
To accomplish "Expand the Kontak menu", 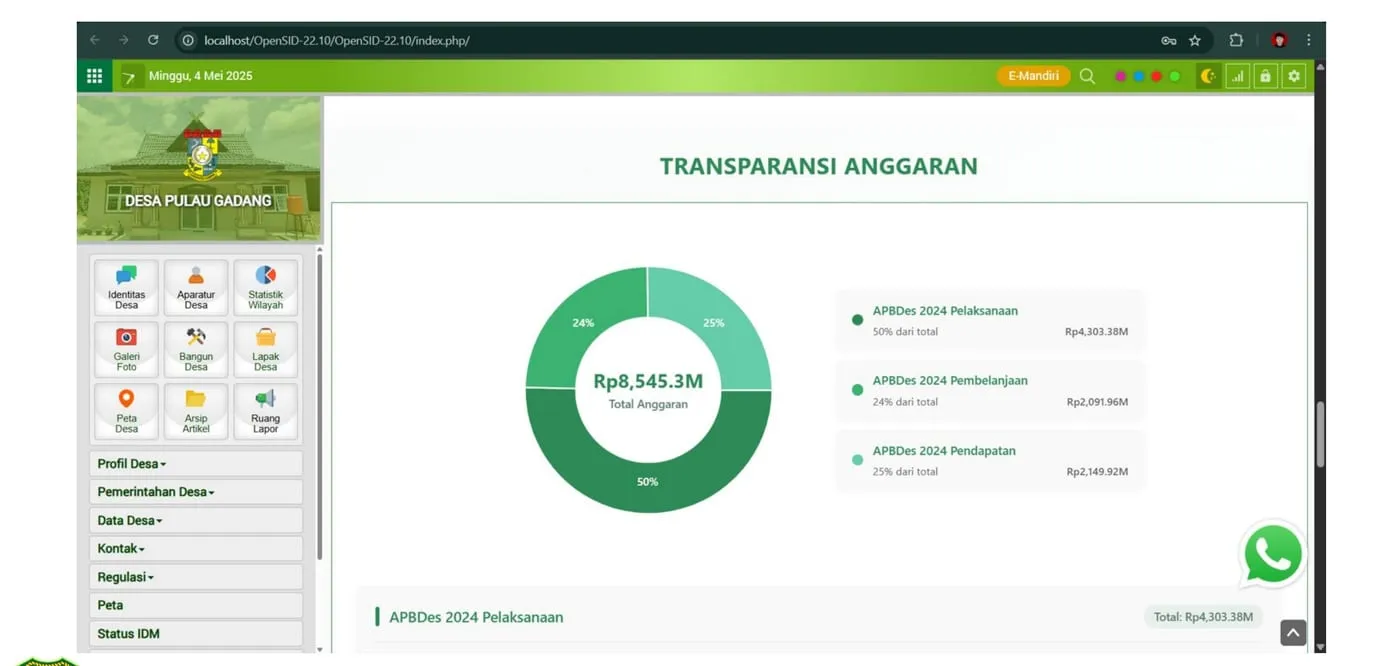I will click(196, 549).
